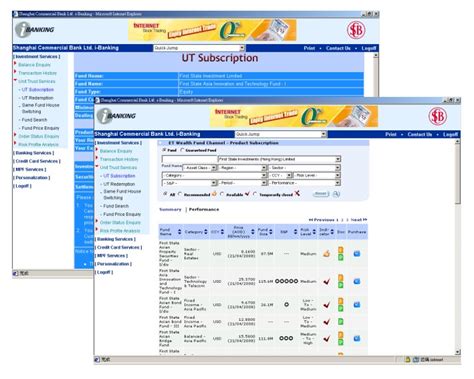Select the Guaranteed Fund radio button
Image resolution: width=474 pixels, height=379 pixels.
(182, 150)
